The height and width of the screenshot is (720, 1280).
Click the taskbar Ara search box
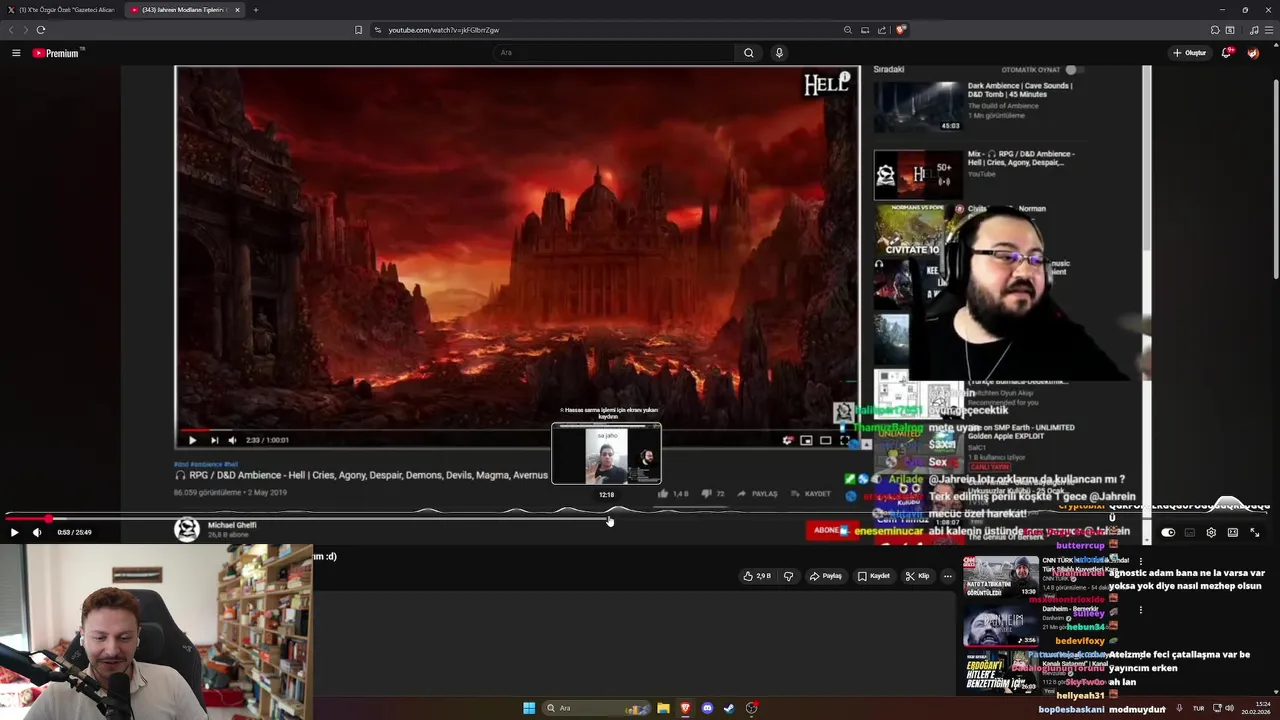coord(596,708)
